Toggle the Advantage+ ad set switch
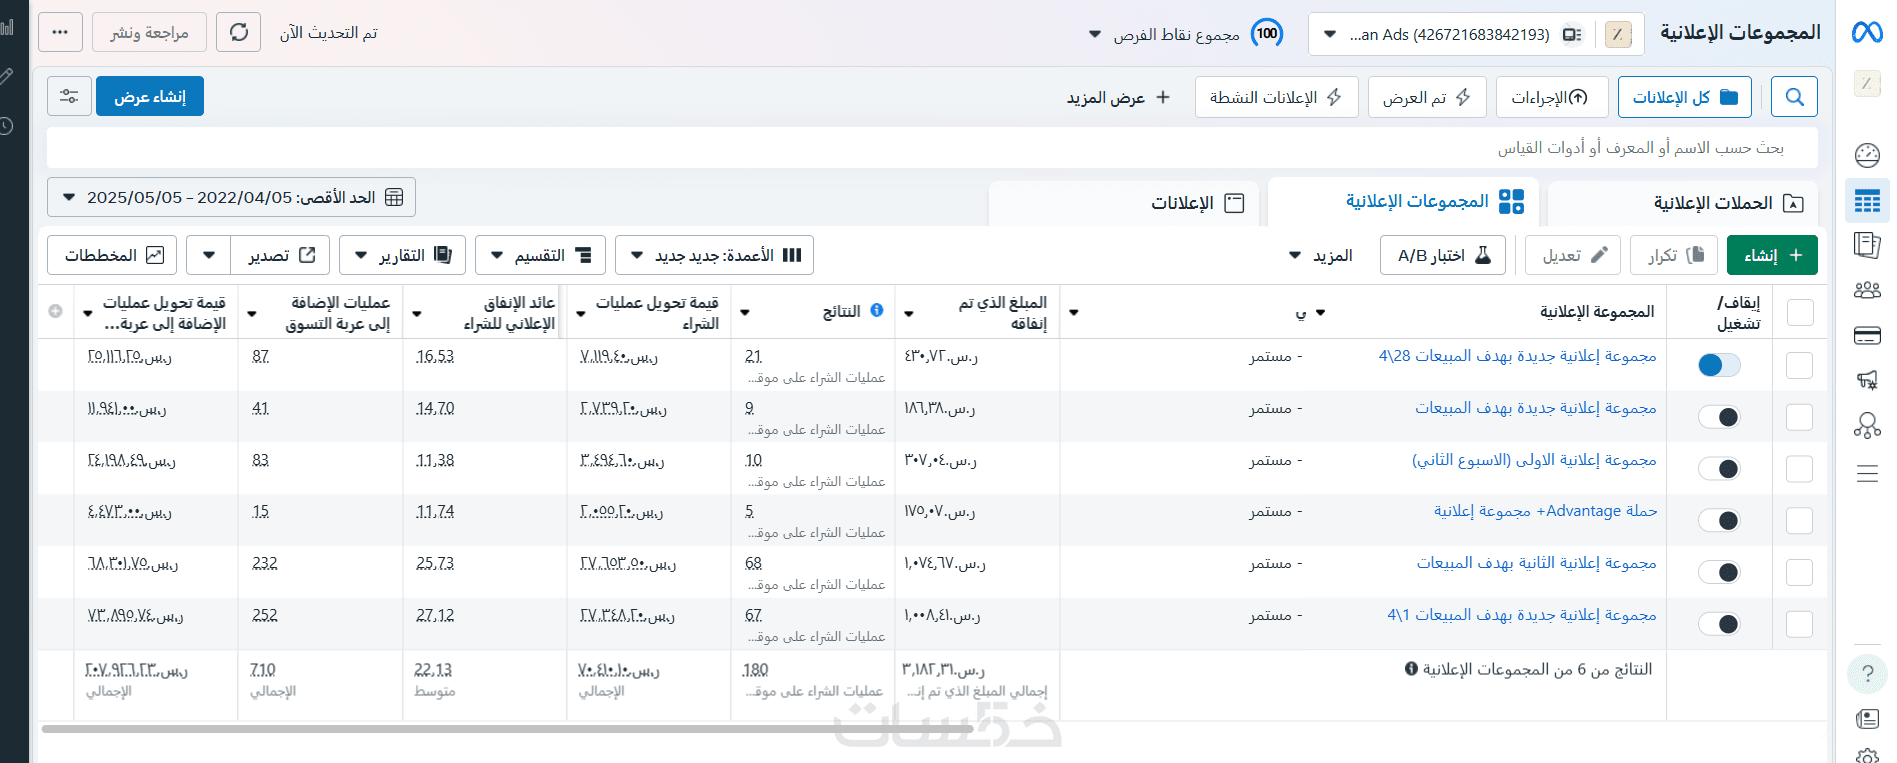The width and height of the screenshot is (1897, 763). point(1719,521)
